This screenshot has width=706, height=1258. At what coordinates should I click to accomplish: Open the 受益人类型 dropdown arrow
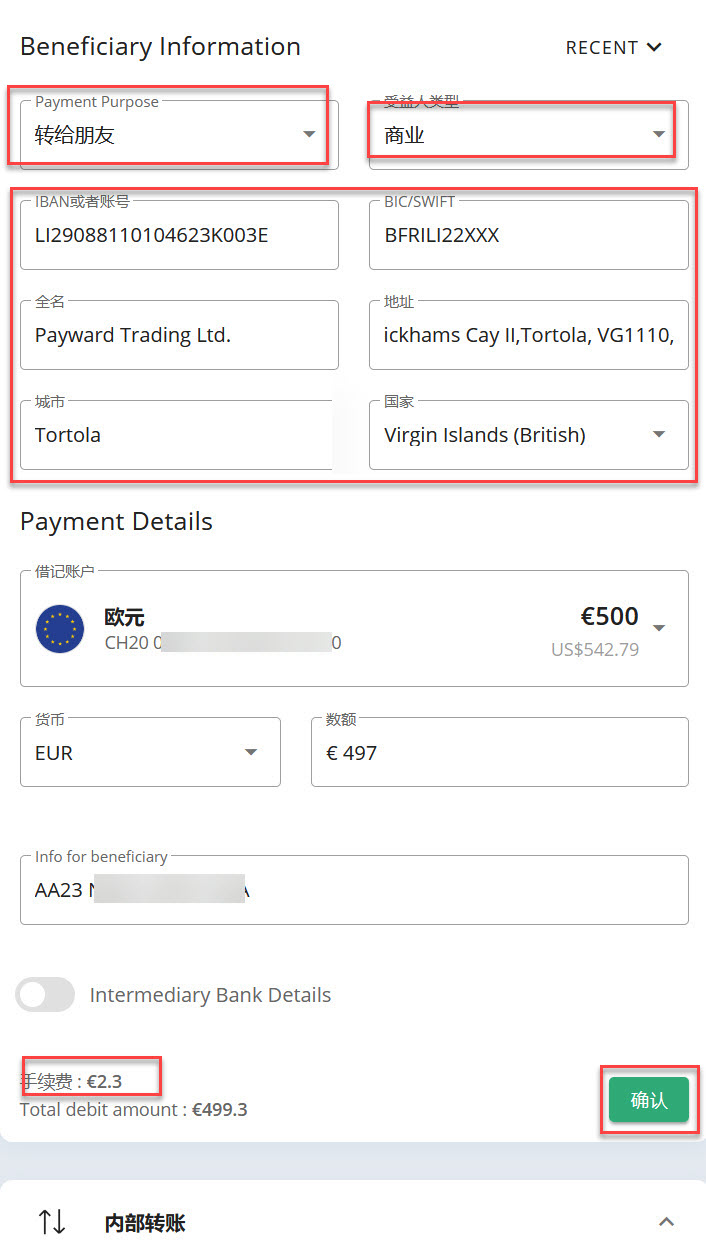pos(659,135)
